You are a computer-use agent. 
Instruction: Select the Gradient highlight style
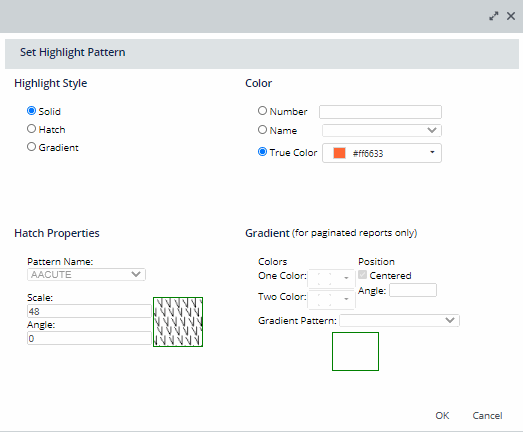[31, 147]
